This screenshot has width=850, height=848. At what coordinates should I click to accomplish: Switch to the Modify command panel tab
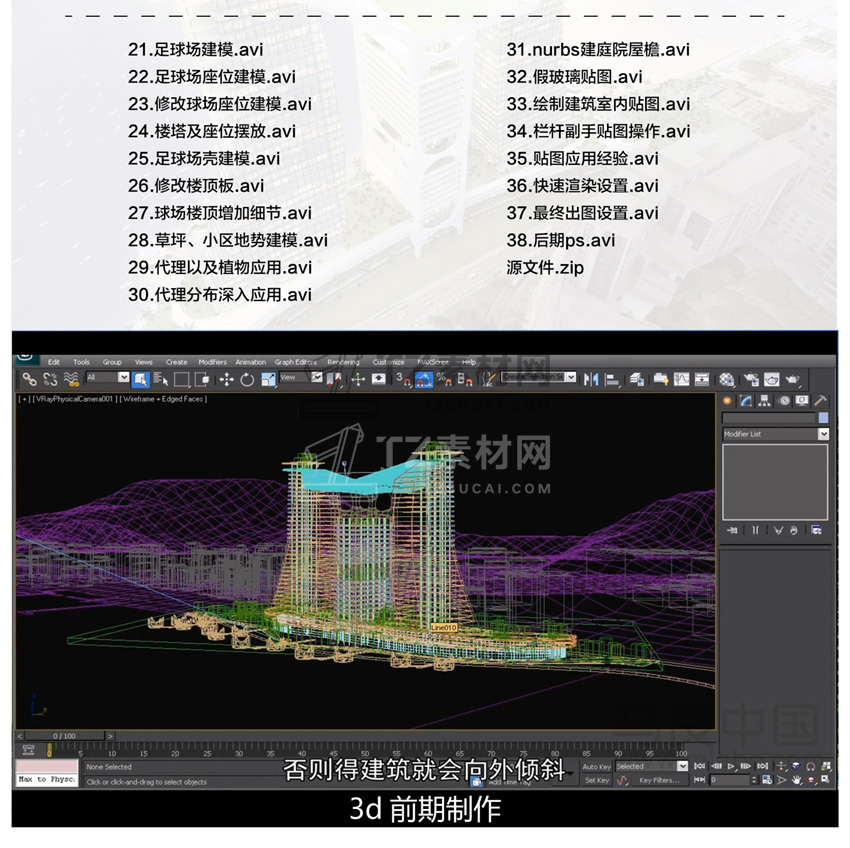pyautogui.click(x=746, y=401)
